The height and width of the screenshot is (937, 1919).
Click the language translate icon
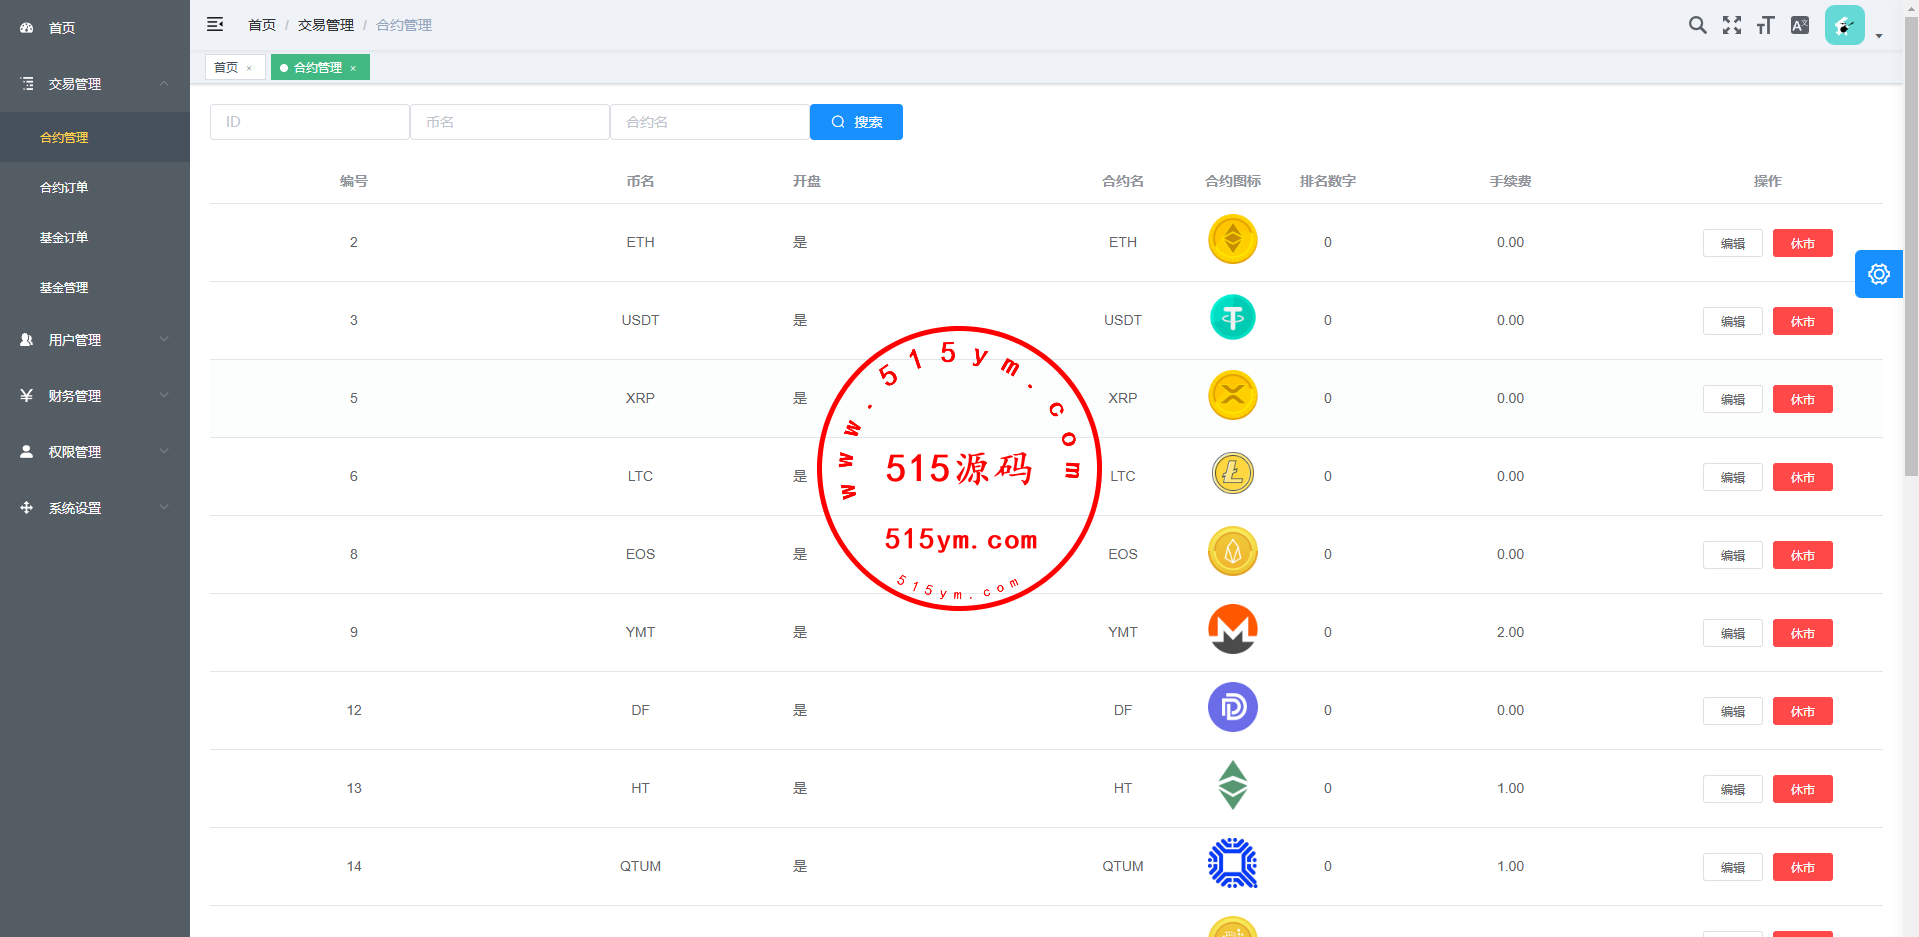click(x=1799, y=25)
